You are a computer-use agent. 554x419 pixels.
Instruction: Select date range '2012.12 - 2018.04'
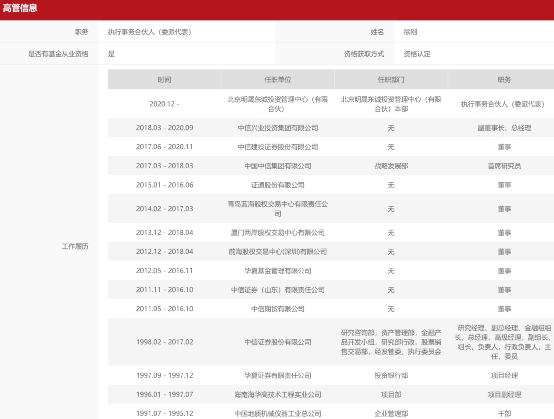pos(164,252)
